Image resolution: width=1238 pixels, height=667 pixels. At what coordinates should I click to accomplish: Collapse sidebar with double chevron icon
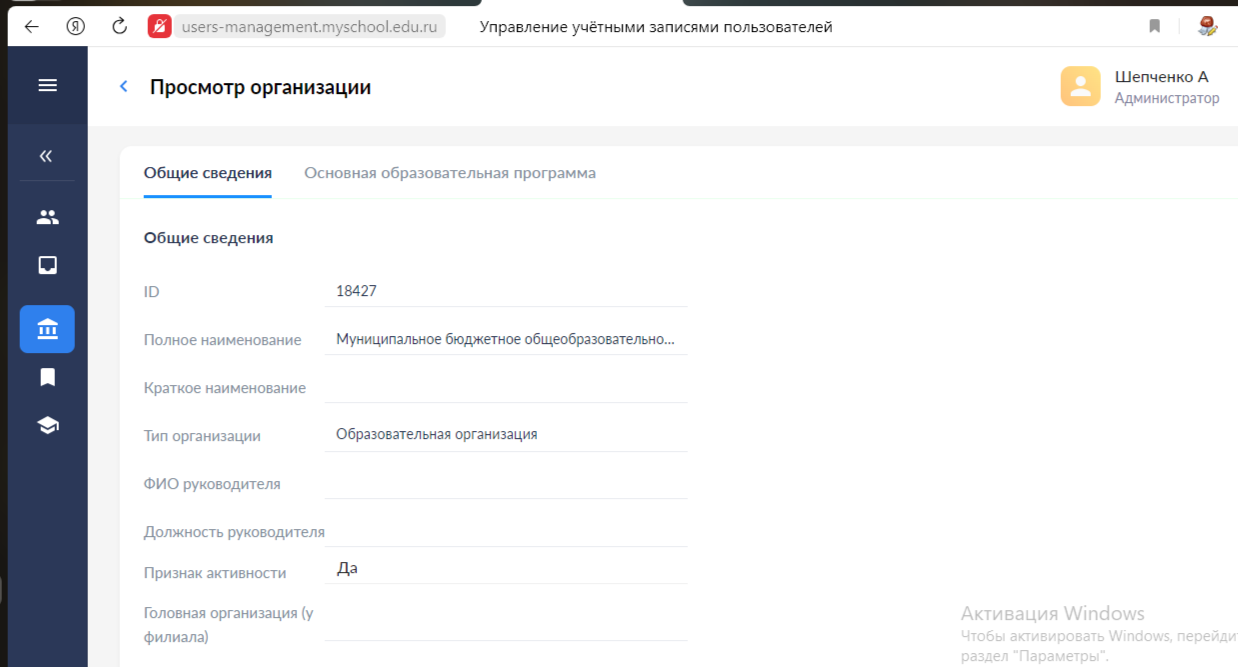46,156
